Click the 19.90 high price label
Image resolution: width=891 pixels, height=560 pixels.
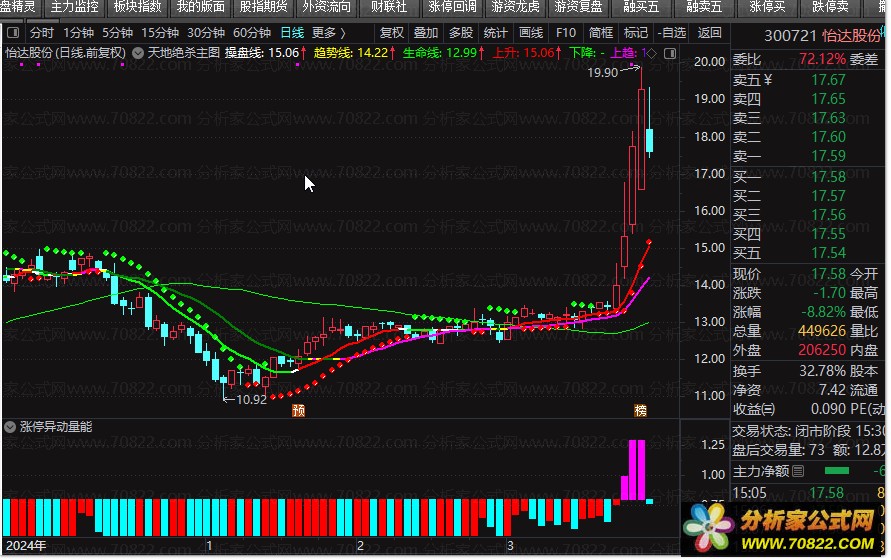[x=602, y=73]
